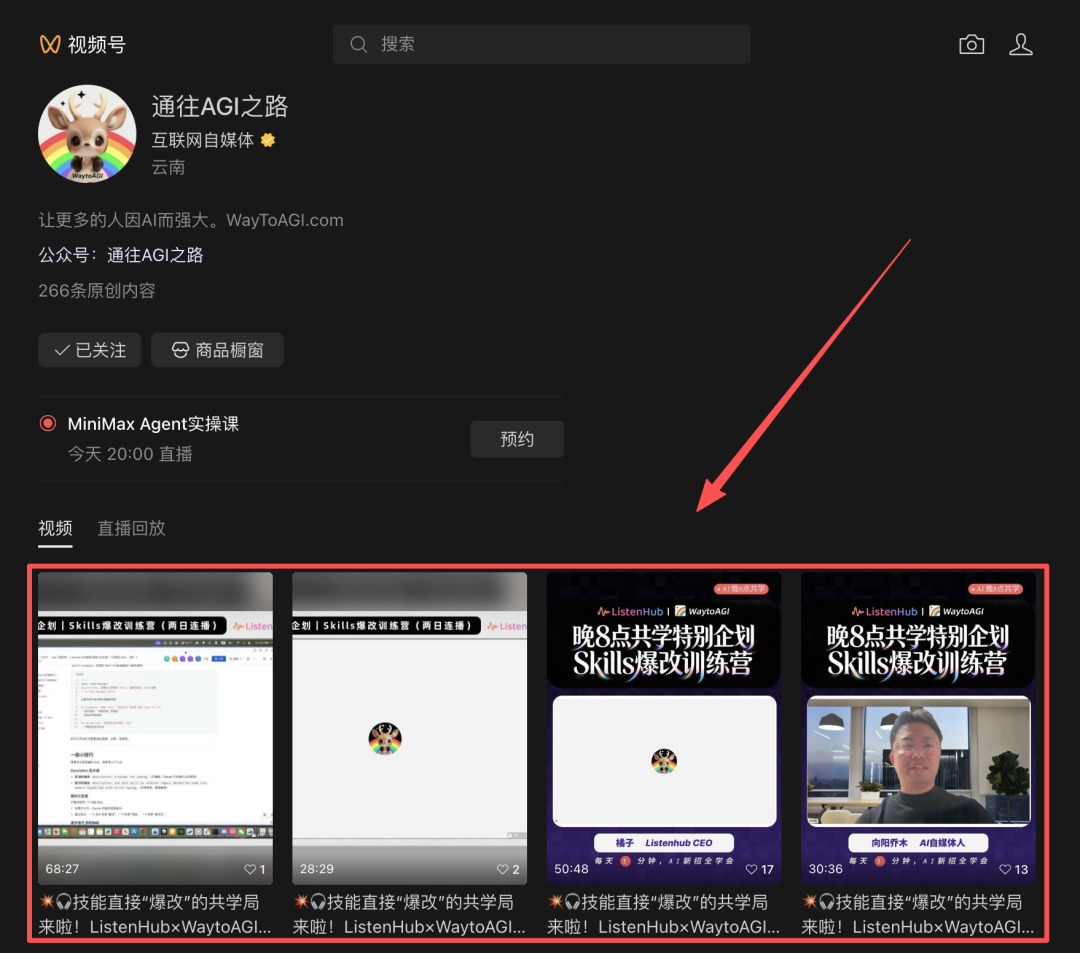Like the 68:27 video via heart icon
The height and width of the screenshot is (953, 1080).
pyautogui.click(x=249, y=869)
